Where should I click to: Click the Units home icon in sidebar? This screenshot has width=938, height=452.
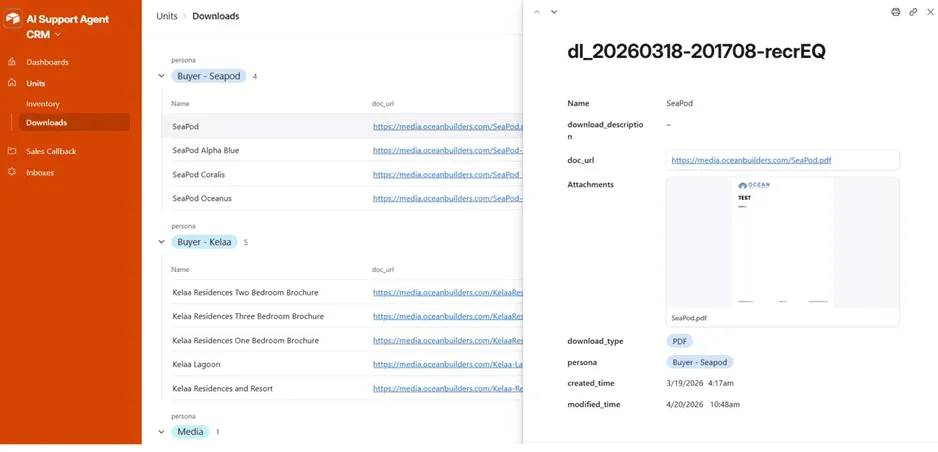tap(12, 83)
